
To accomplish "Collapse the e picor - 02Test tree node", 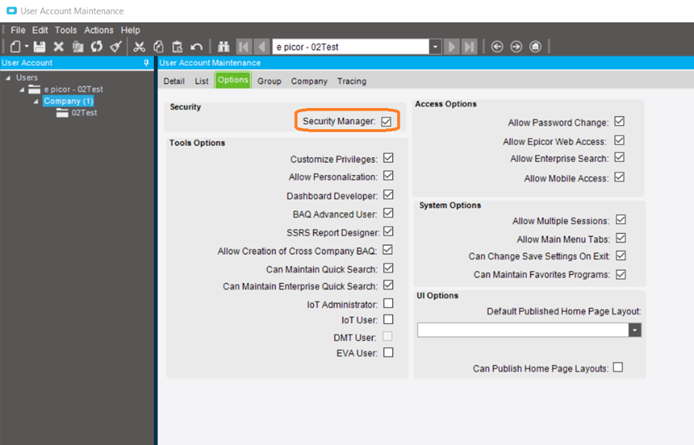I will pos(22,90).
